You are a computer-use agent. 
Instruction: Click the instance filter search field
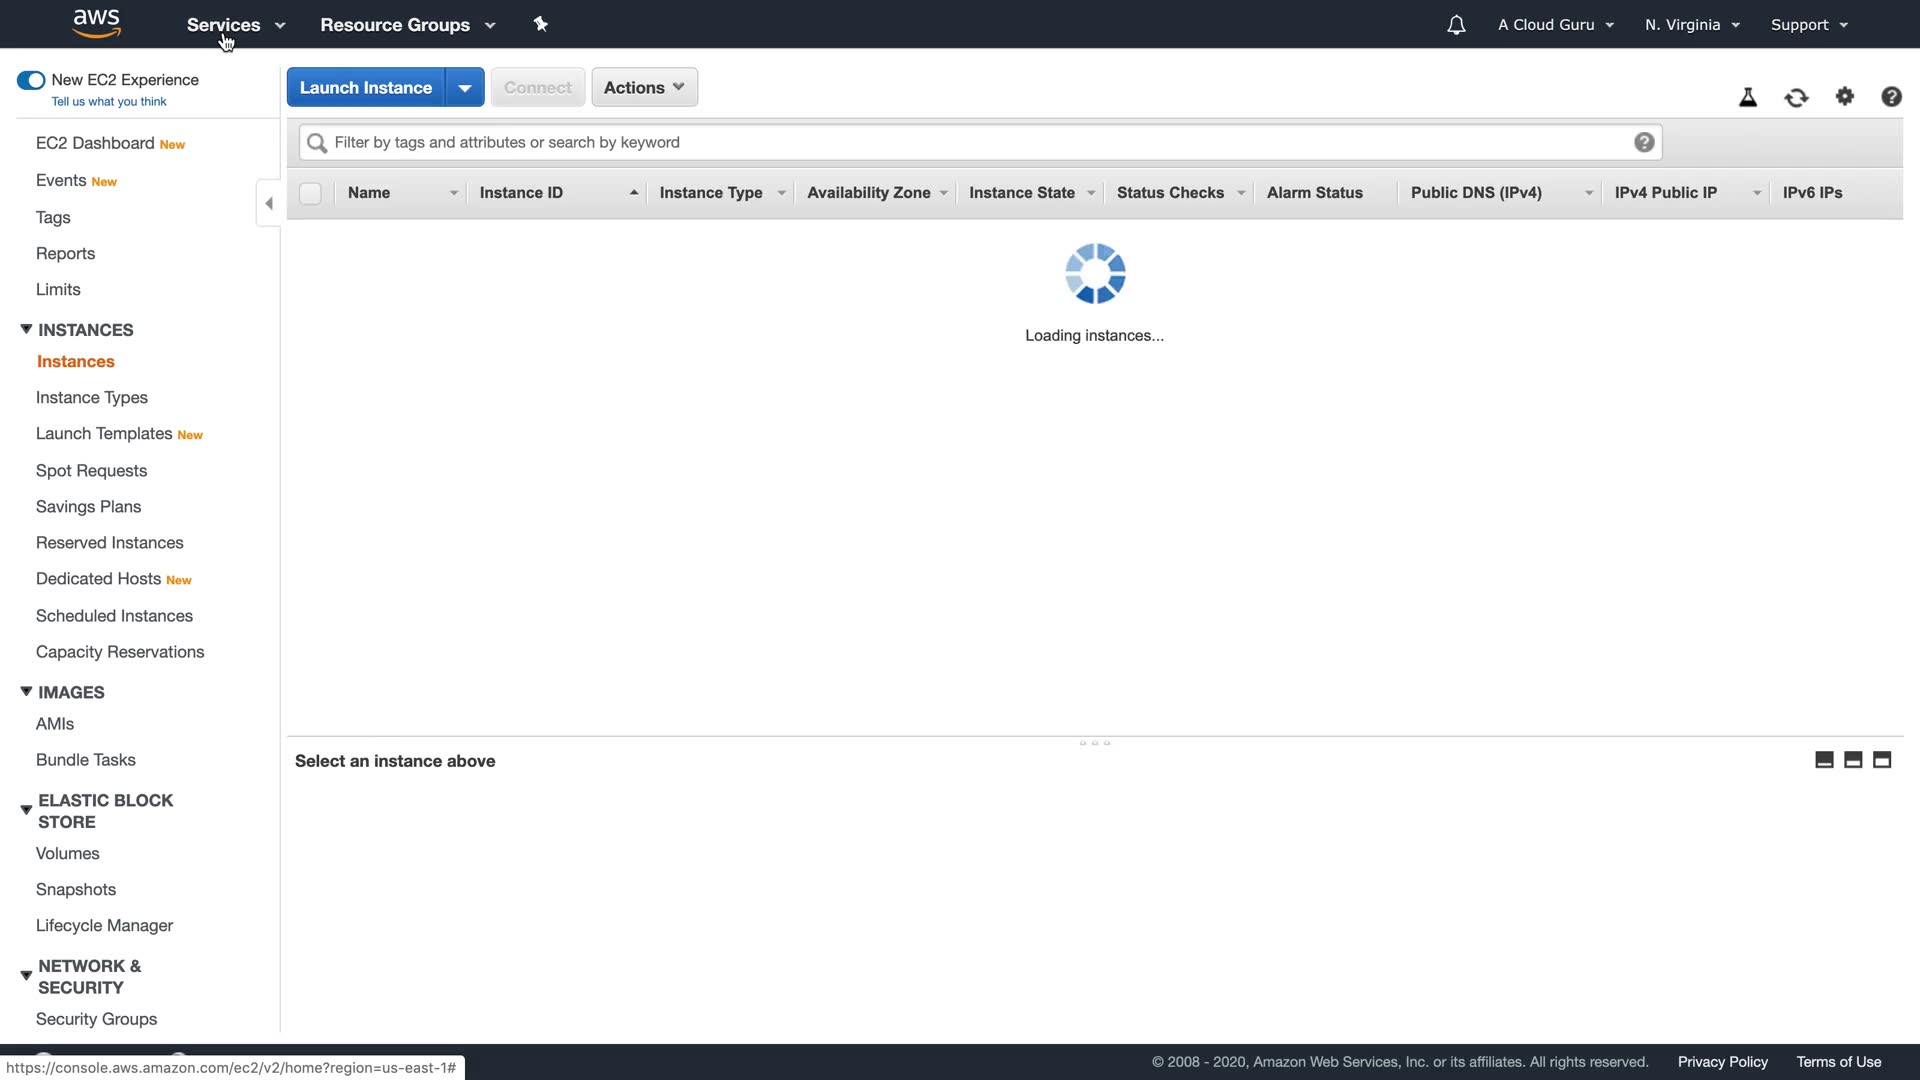(x=980, y=142)
